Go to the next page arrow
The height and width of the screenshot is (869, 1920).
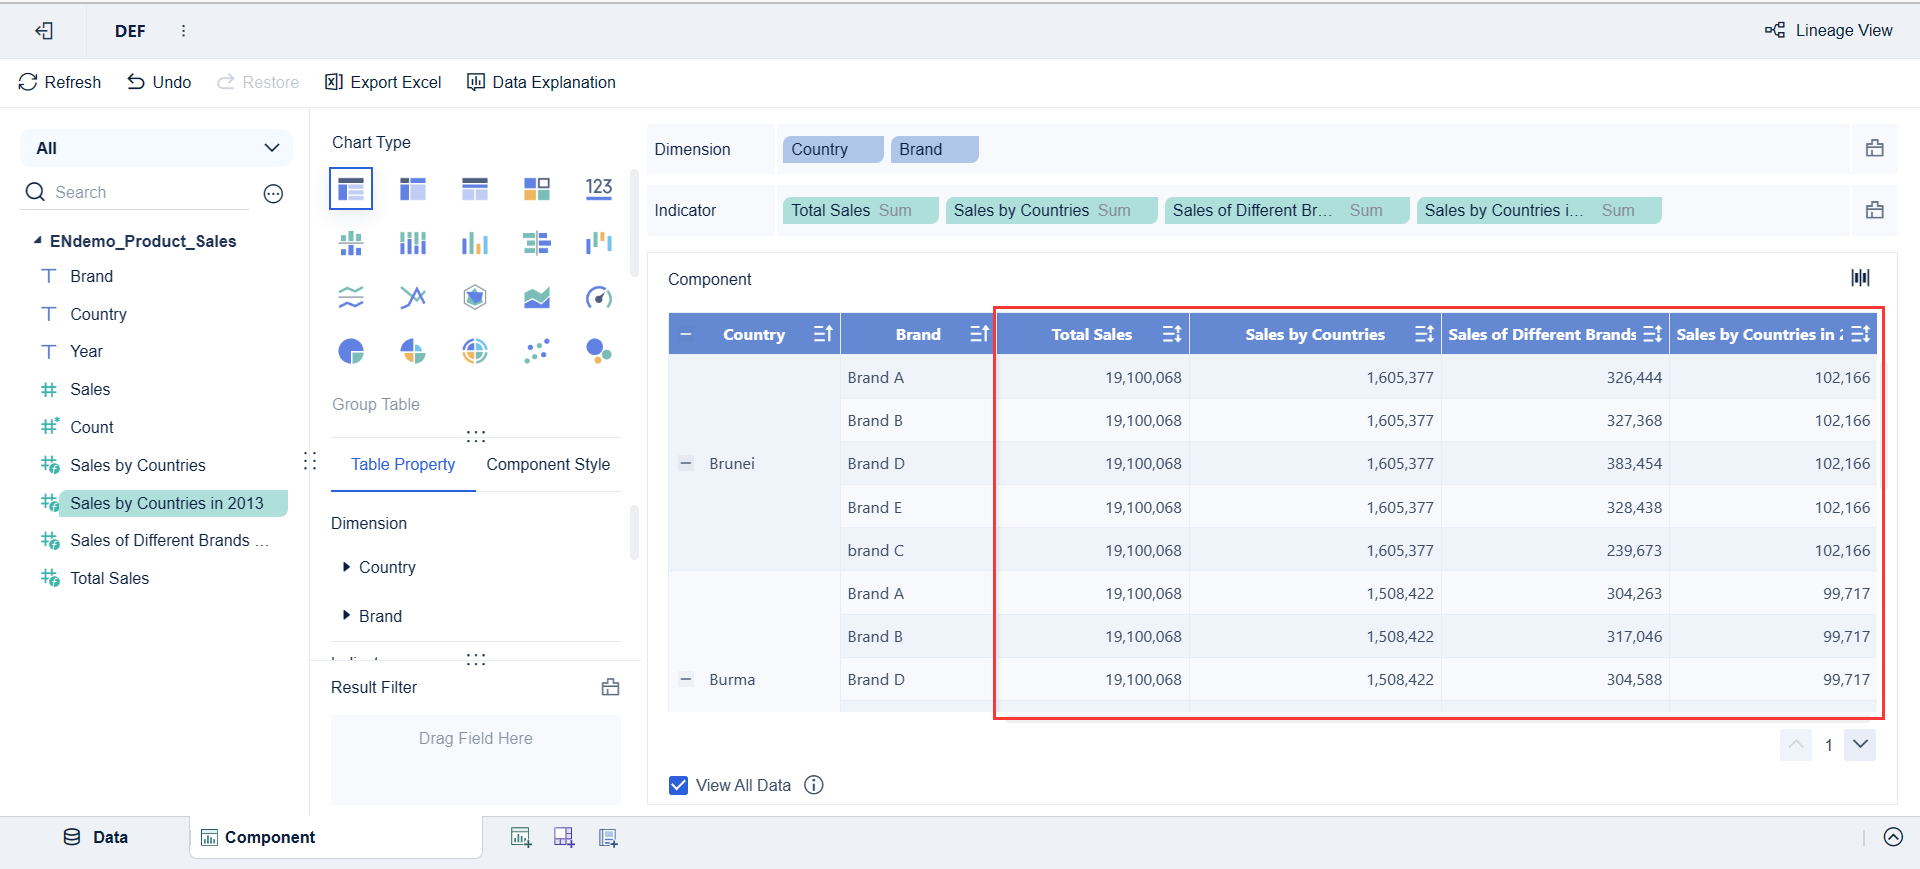(x=1860, y=744)
